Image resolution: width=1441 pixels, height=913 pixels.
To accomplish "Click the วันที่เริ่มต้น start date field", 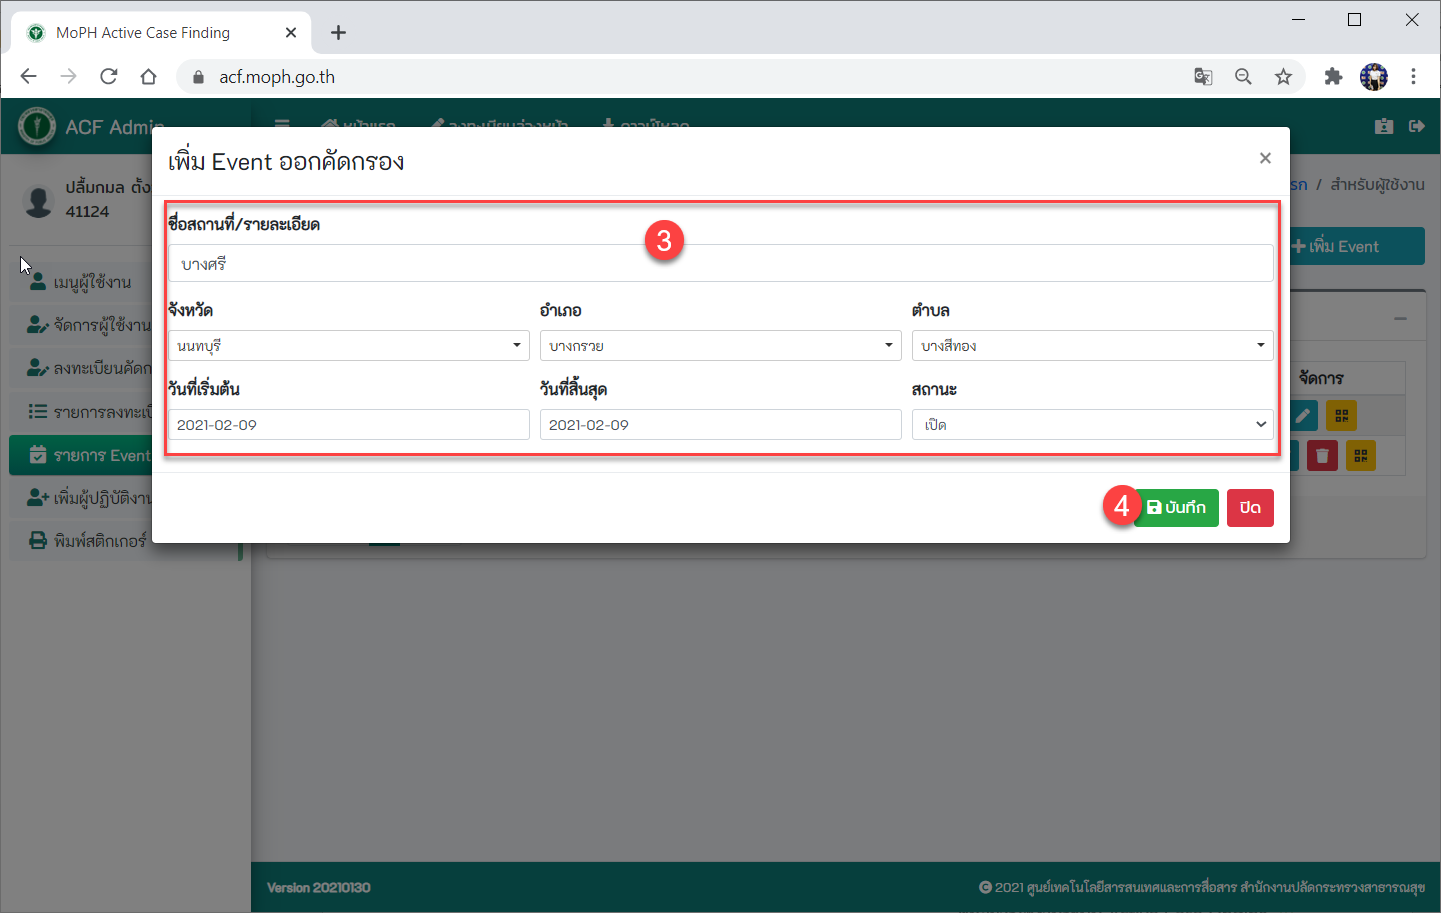I will point(348,425).
